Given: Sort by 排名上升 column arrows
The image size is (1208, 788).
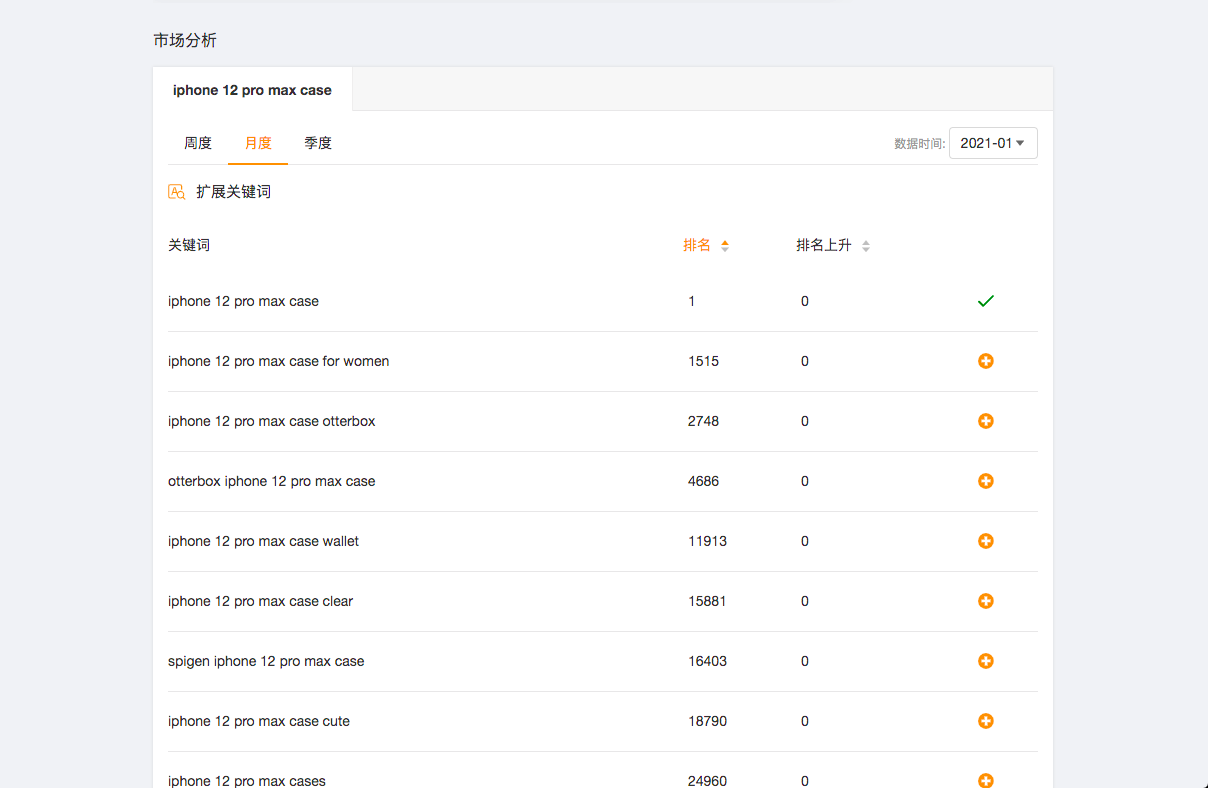Looking at the screenshot, I should (x=866, y=246).
